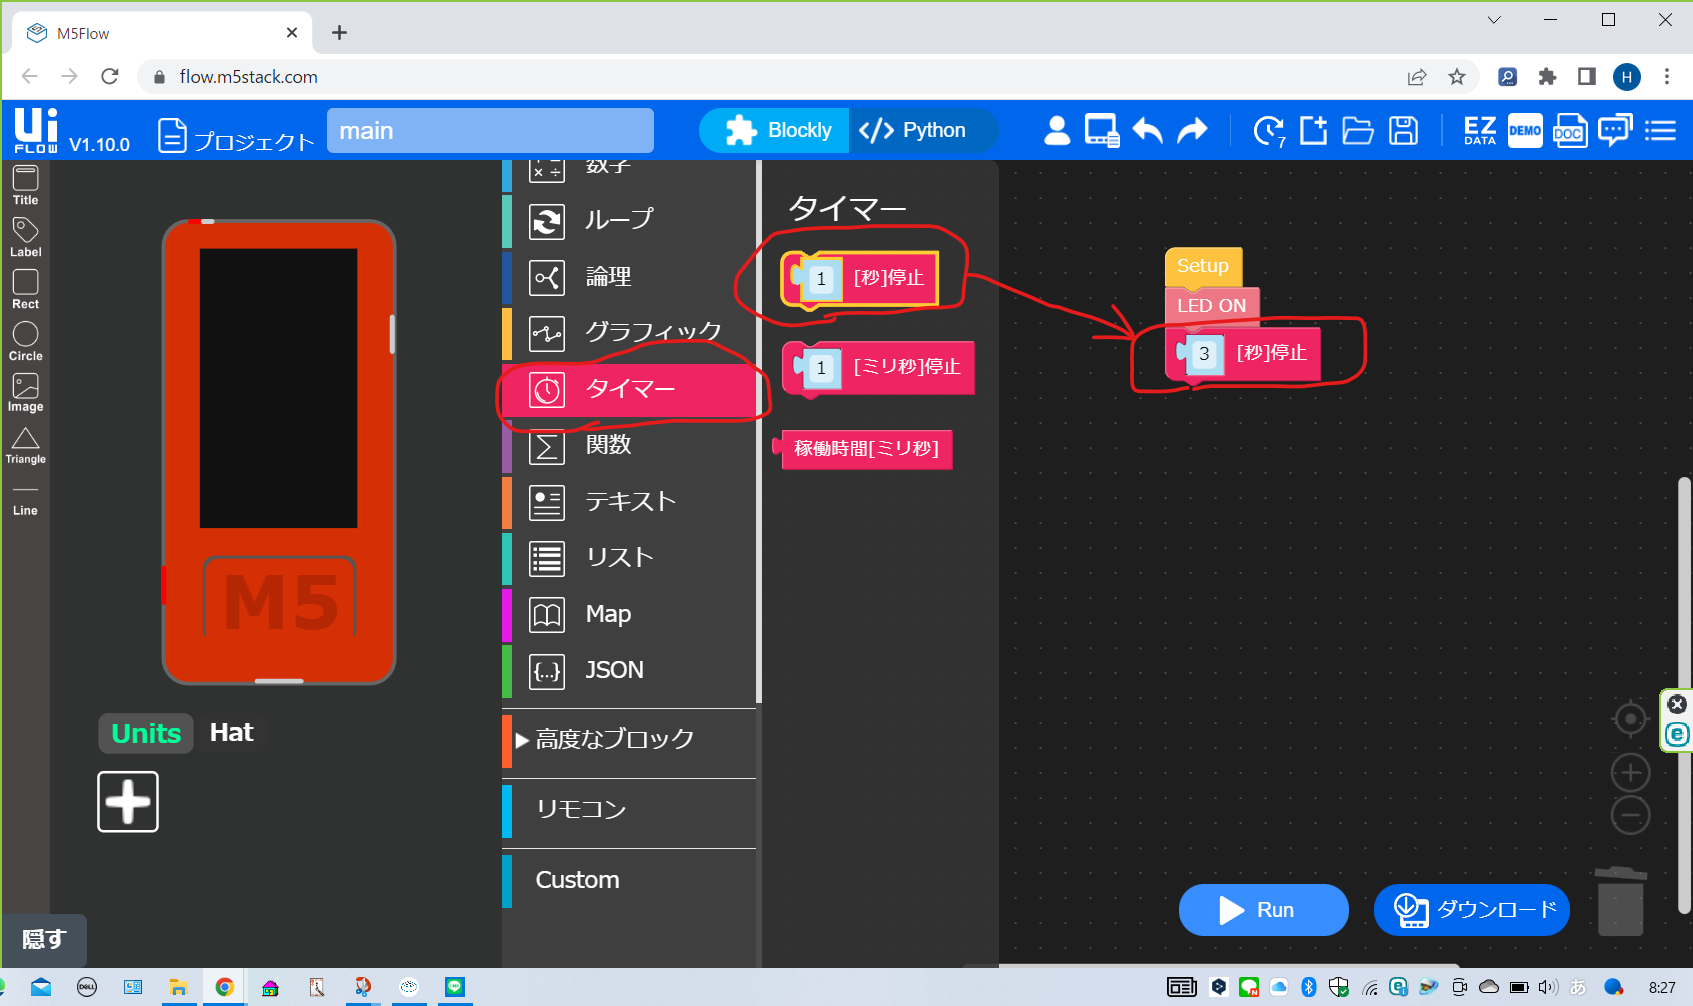Open the device manager screen icon

[1102, 131]
